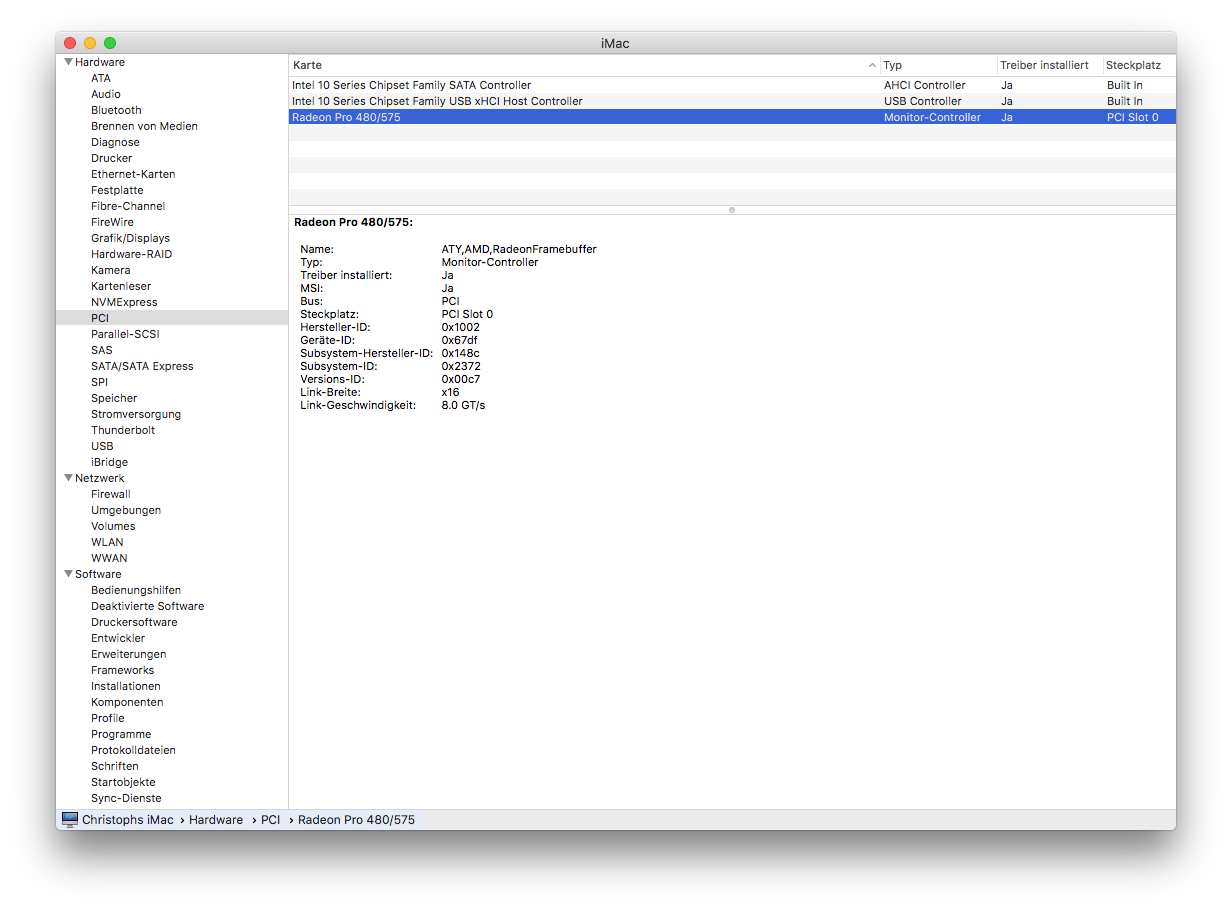
Task: Select Komponenten entry
Action: (x=127, y=702)
